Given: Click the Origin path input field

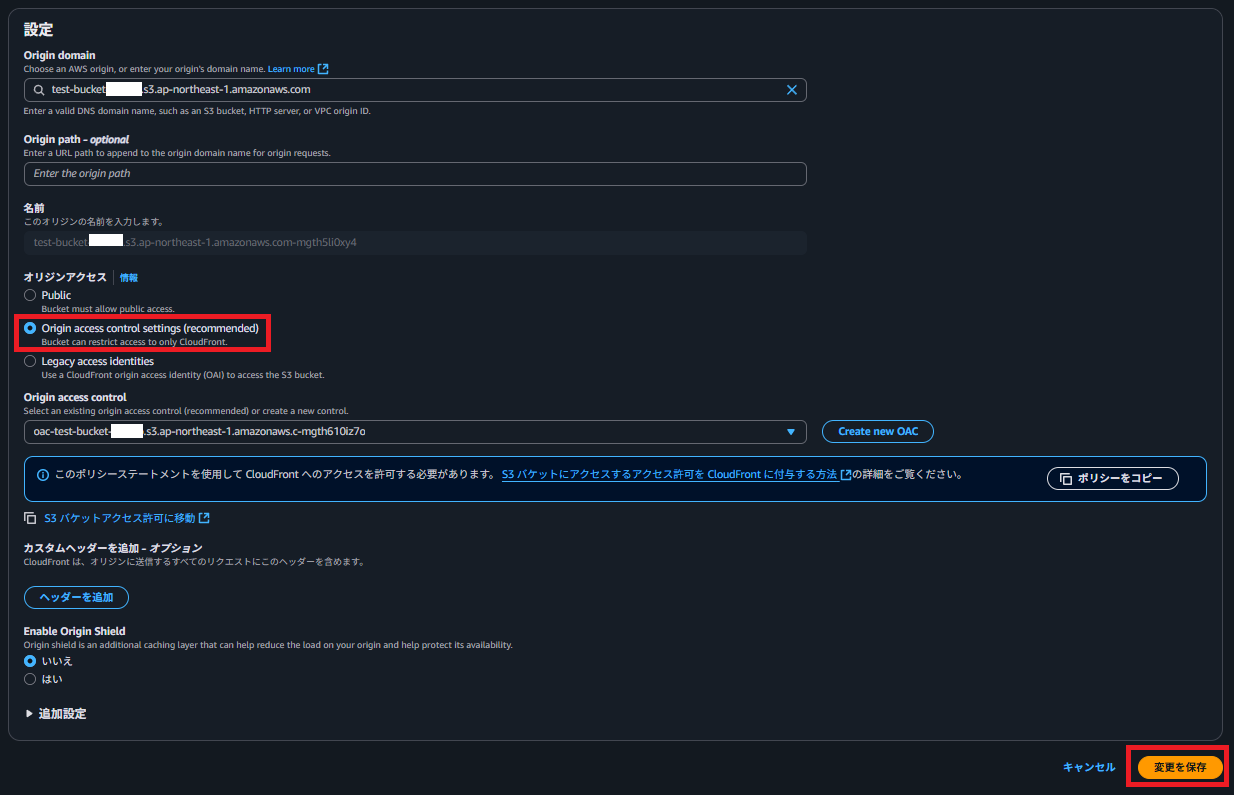Looking at the screenshot, I should coord(415,174).
